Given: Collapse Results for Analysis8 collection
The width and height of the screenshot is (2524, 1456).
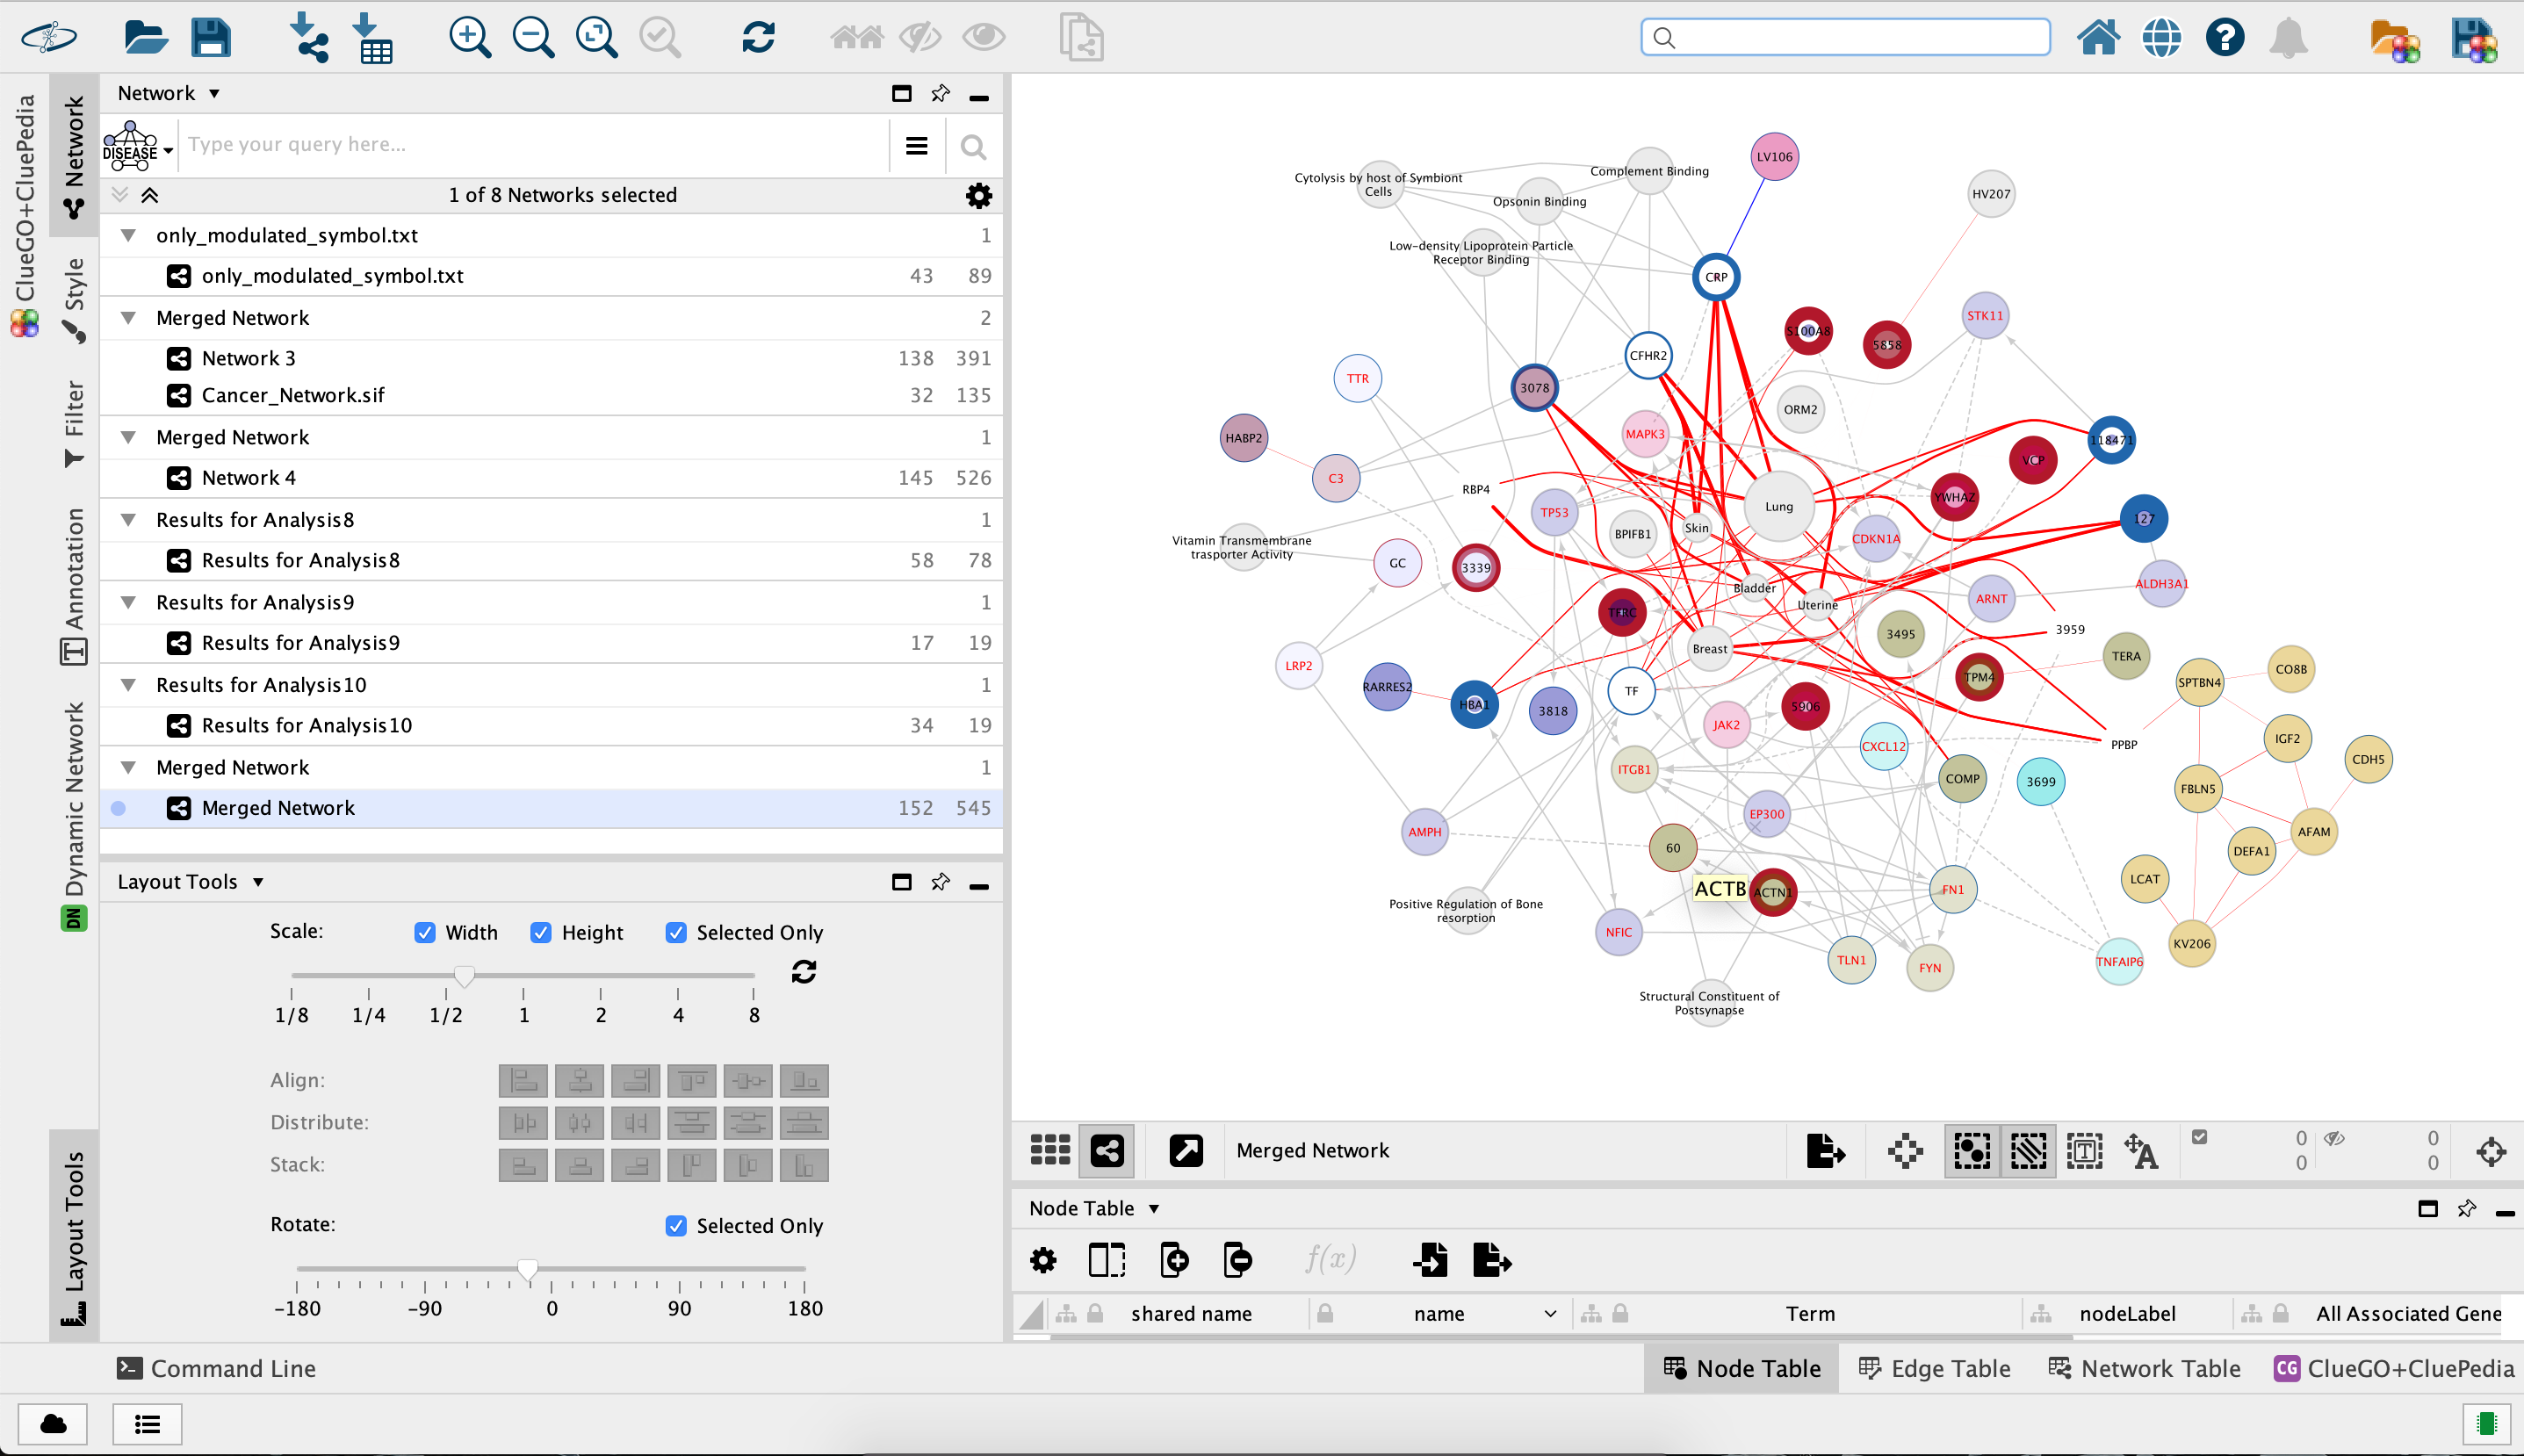Looking at the screenshot, I should (128, 520).
